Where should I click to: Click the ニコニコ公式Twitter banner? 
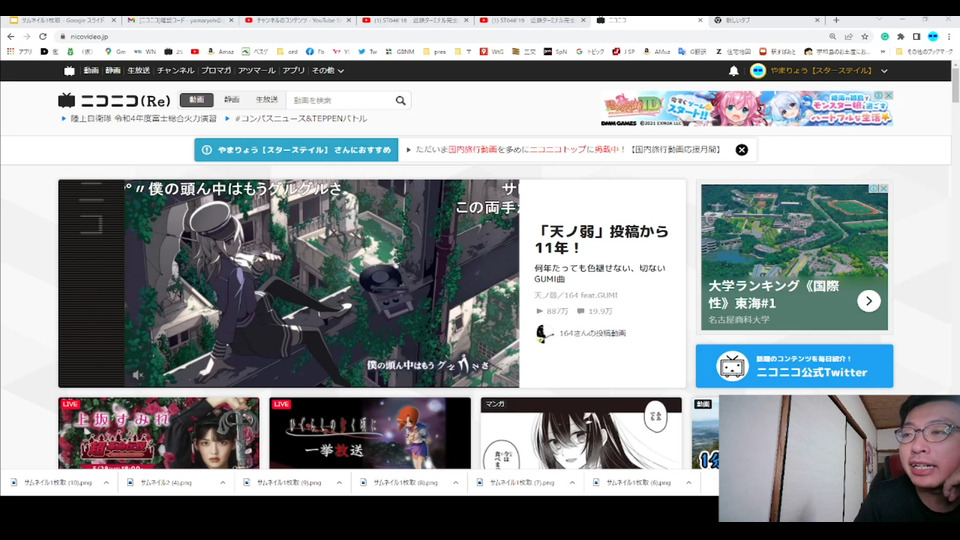click(x=794, y=366)
